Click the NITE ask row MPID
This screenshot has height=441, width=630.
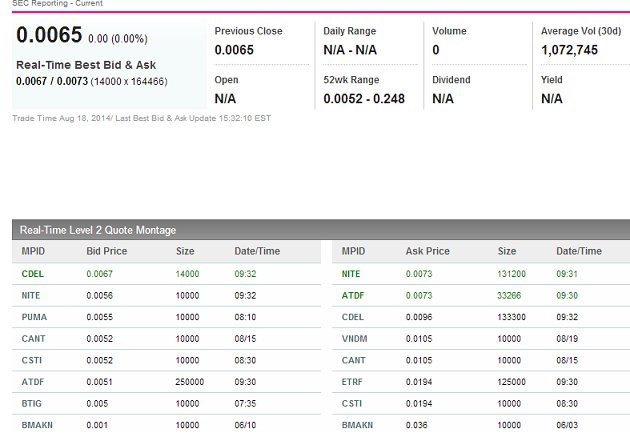tap(351, 274)
